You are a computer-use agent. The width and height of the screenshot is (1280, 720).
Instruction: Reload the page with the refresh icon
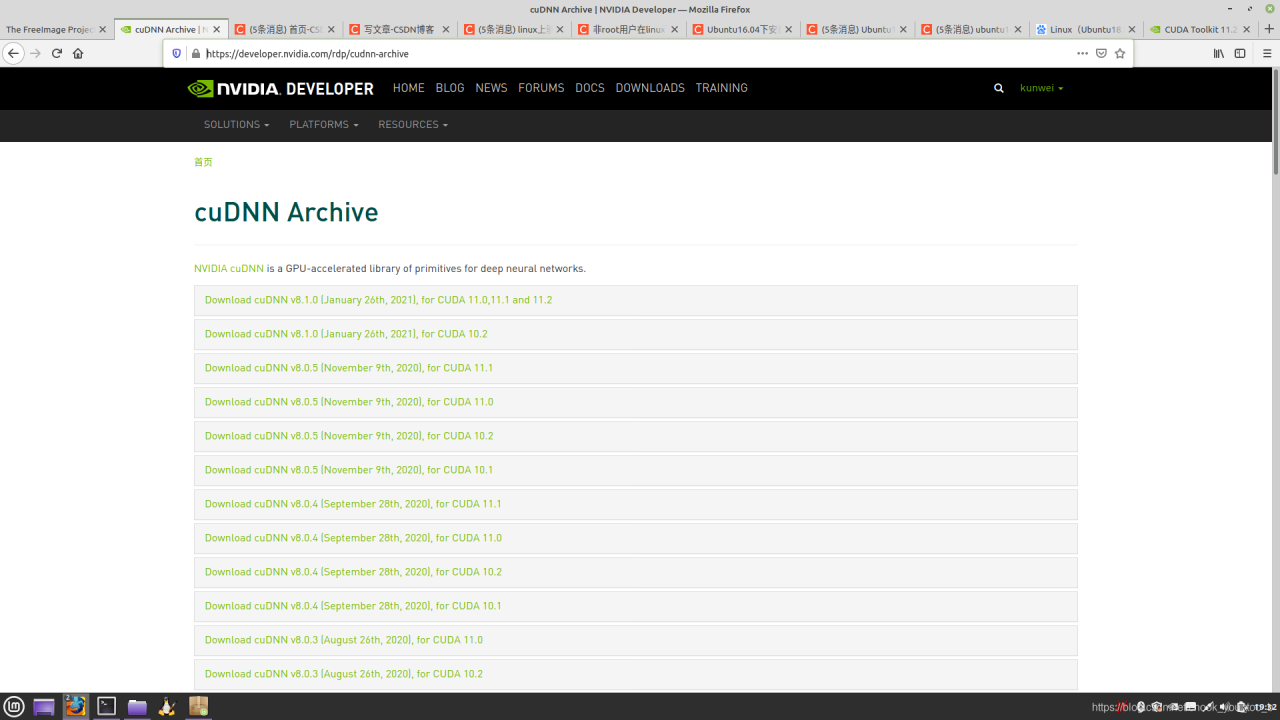[57, 53]
